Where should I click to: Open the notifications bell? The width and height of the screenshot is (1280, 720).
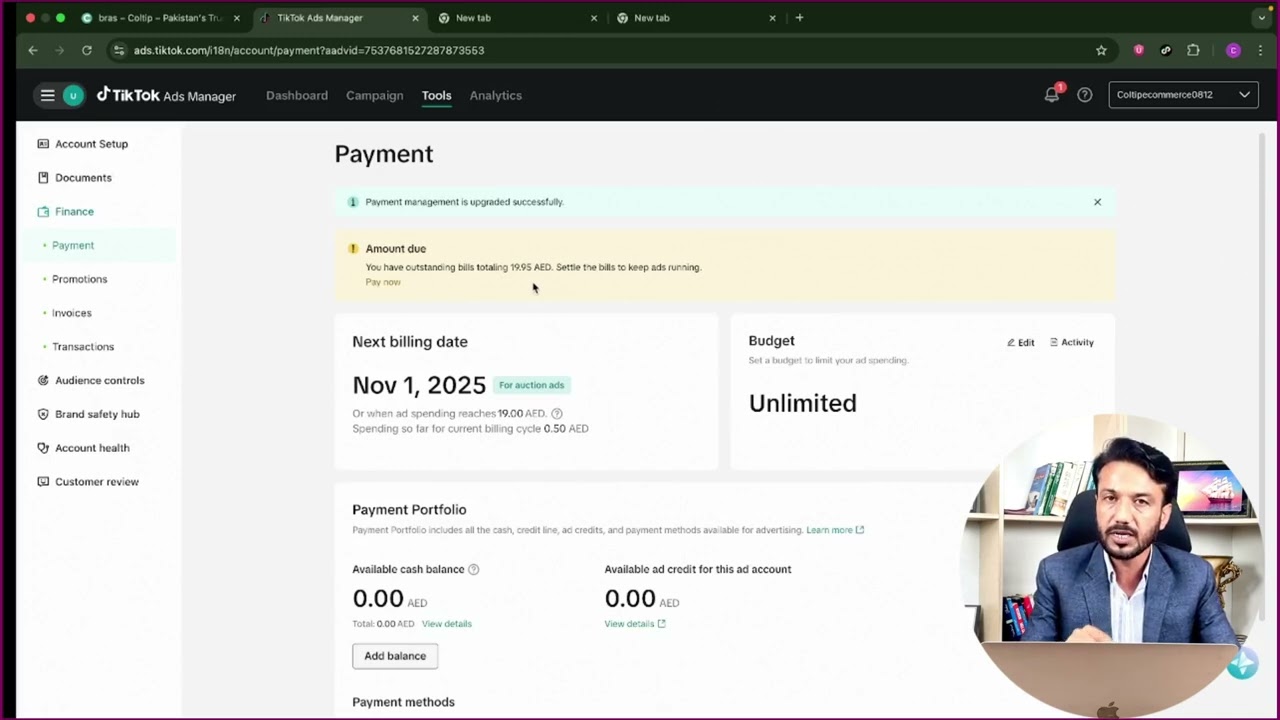(1052, 95)
